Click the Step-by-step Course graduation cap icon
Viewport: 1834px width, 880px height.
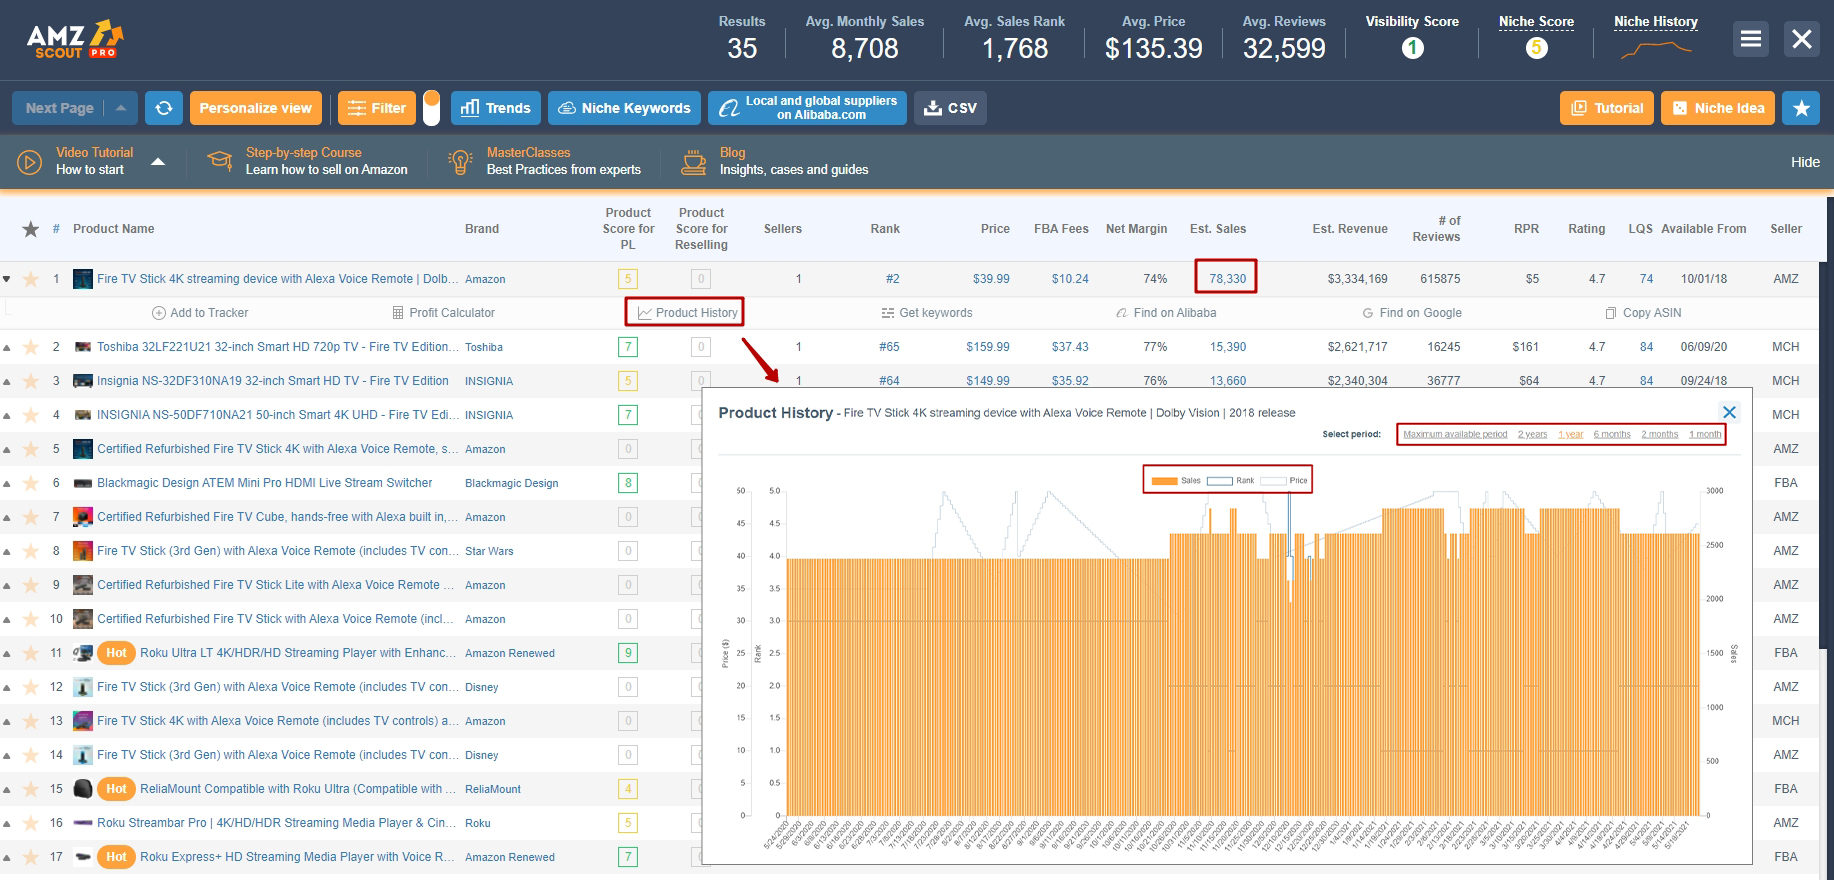pyautogui.click(x=219, y=161)
